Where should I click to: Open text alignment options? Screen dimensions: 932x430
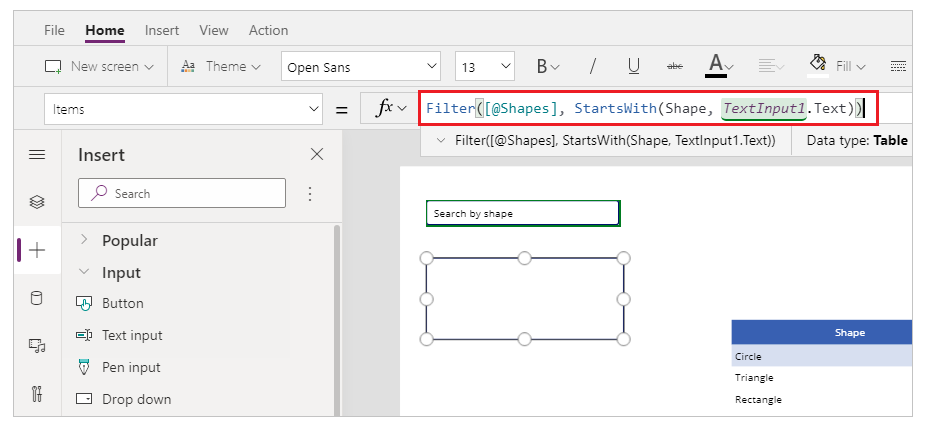tap(772, 67)
